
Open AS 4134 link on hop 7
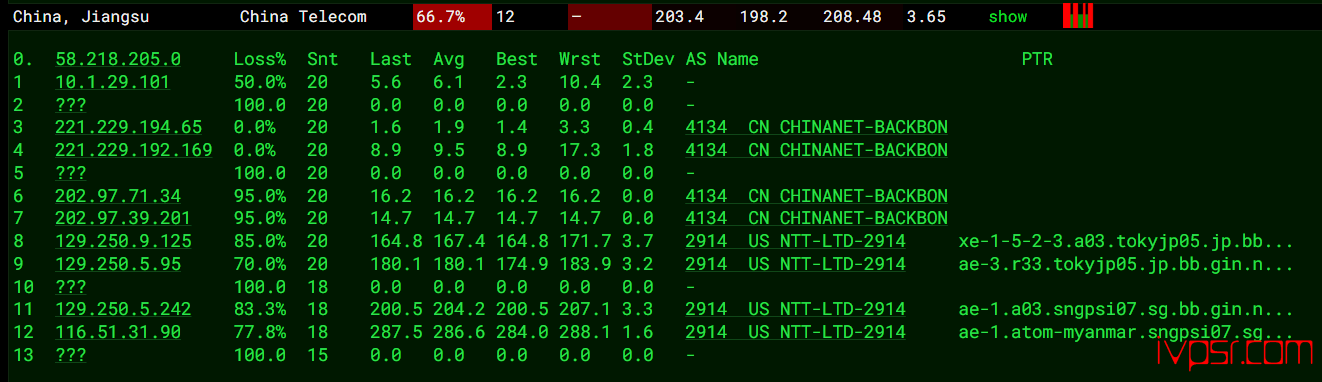(816, 218)
